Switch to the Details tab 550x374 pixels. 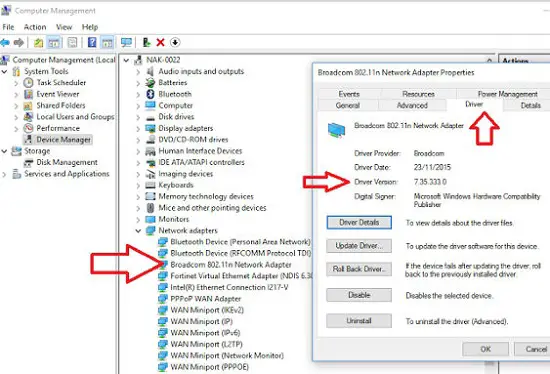point(530,105)
